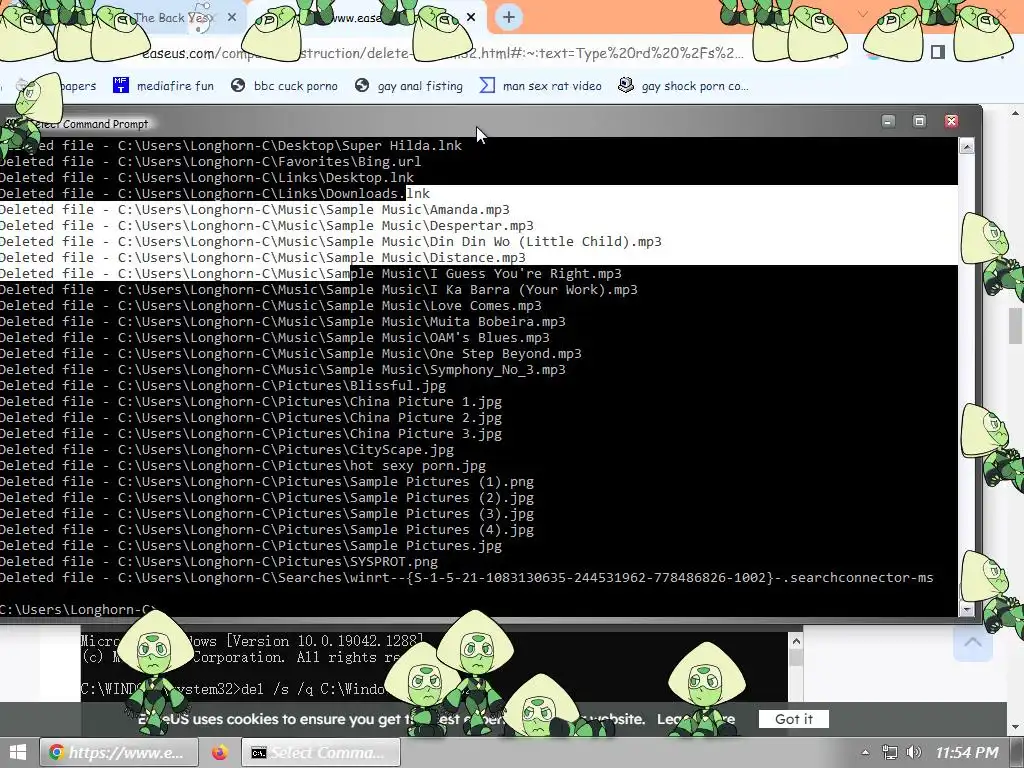The width and height of the screenshot is (1024, 768).
Task: Click the line deleting Symphony_No_3.mp3
Action: click(x=283, y=370)
